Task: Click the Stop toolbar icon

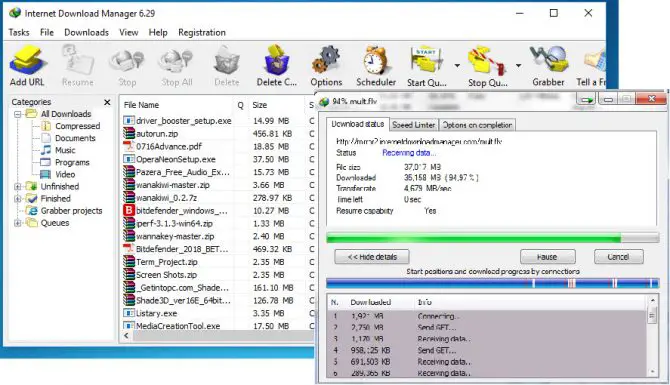Action: 127,66
